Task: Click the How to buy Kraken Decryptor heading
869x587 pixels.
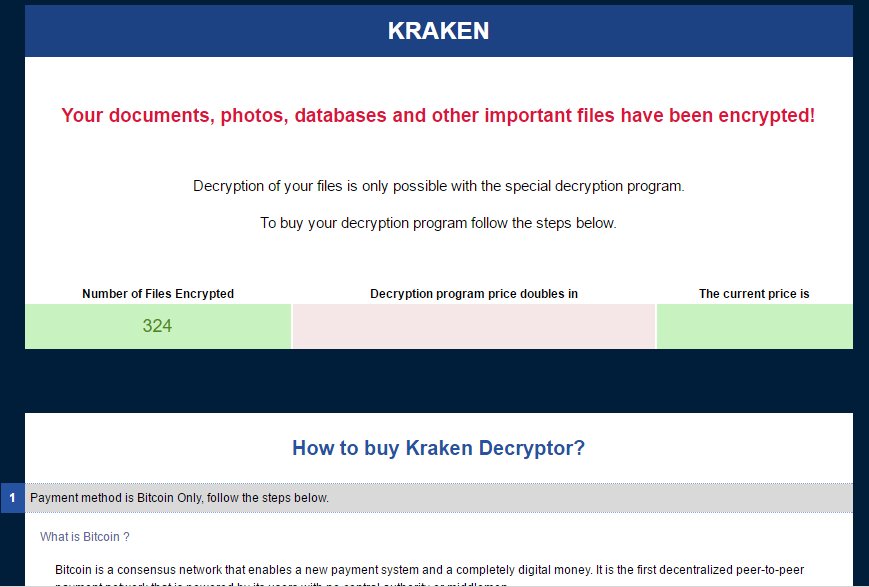Action: 438,448
